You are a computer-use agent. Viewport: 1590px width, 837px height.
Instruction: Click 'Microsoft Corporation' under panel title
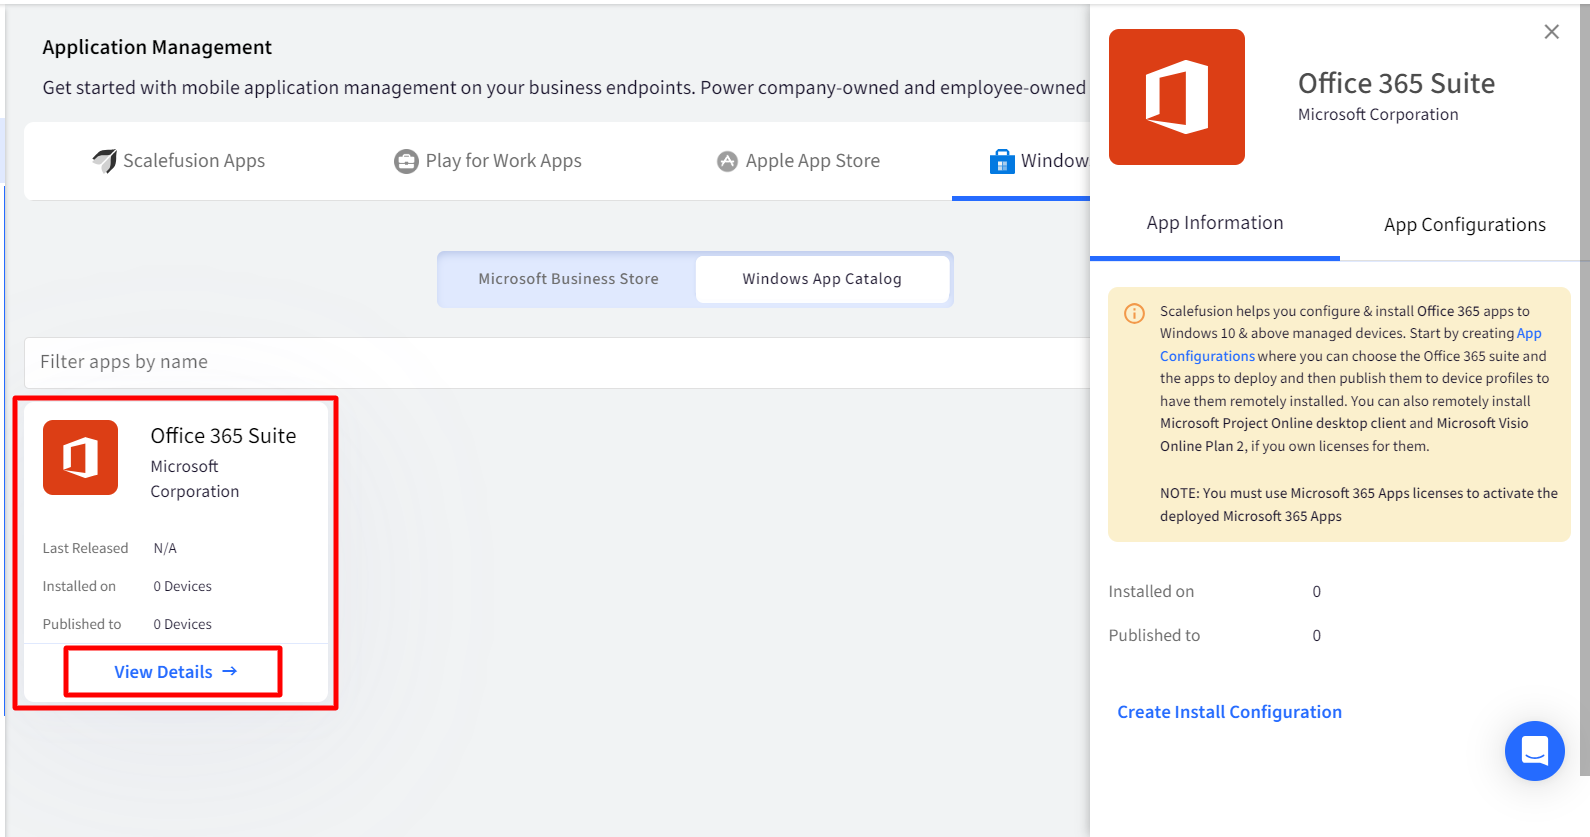click(1377, 115)
